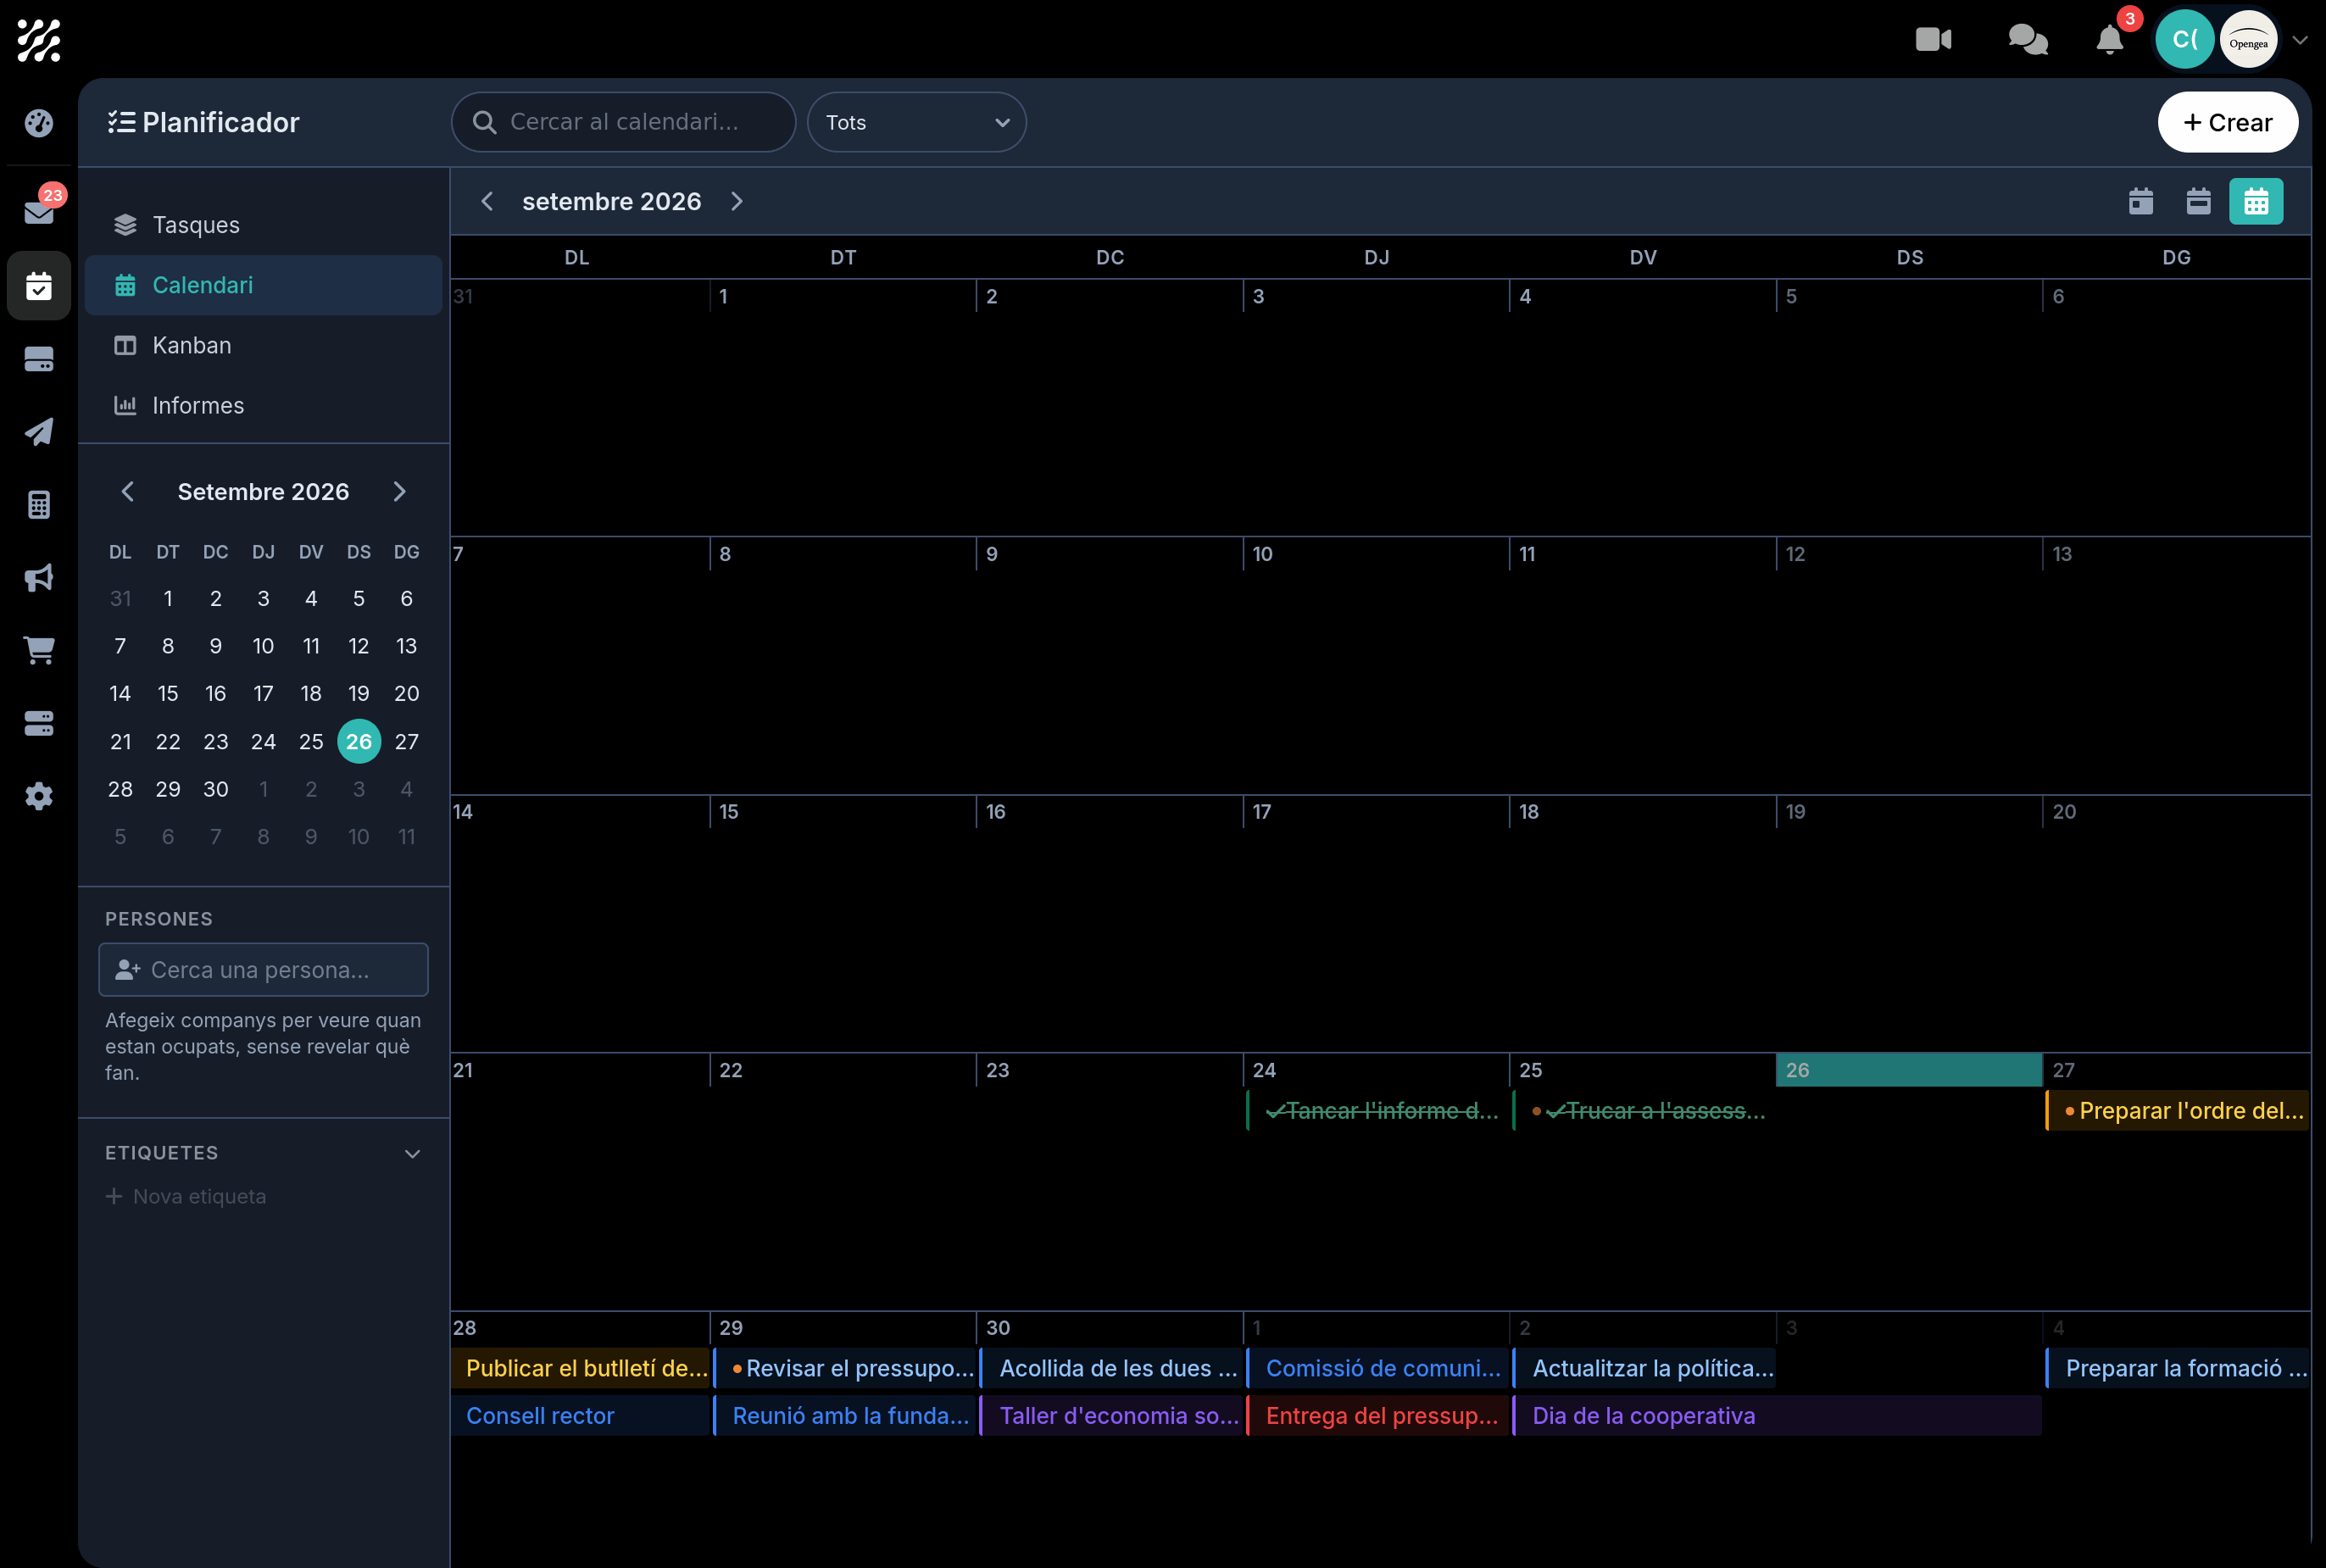Show next month in mini calendar

pos(399,492)
